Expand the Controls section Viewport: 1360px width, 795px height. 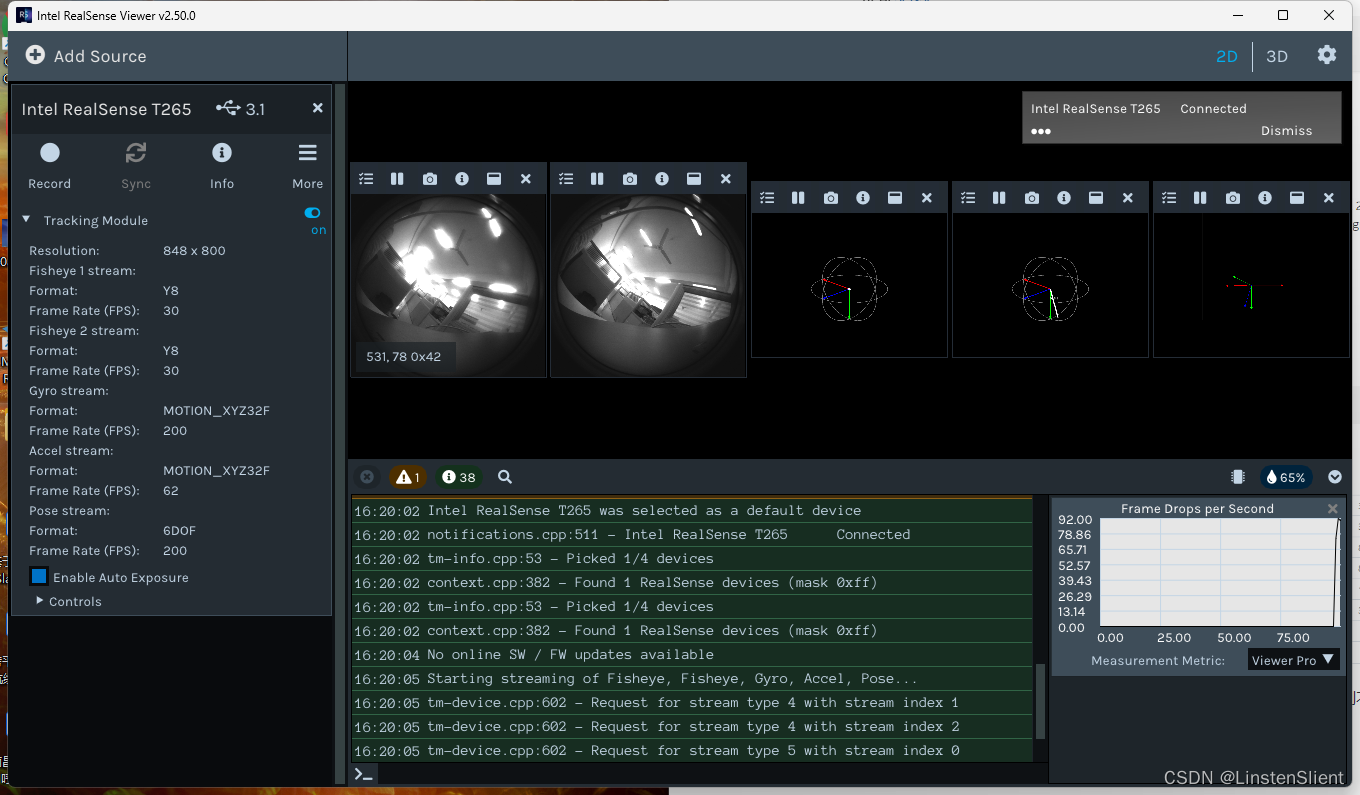40,601
